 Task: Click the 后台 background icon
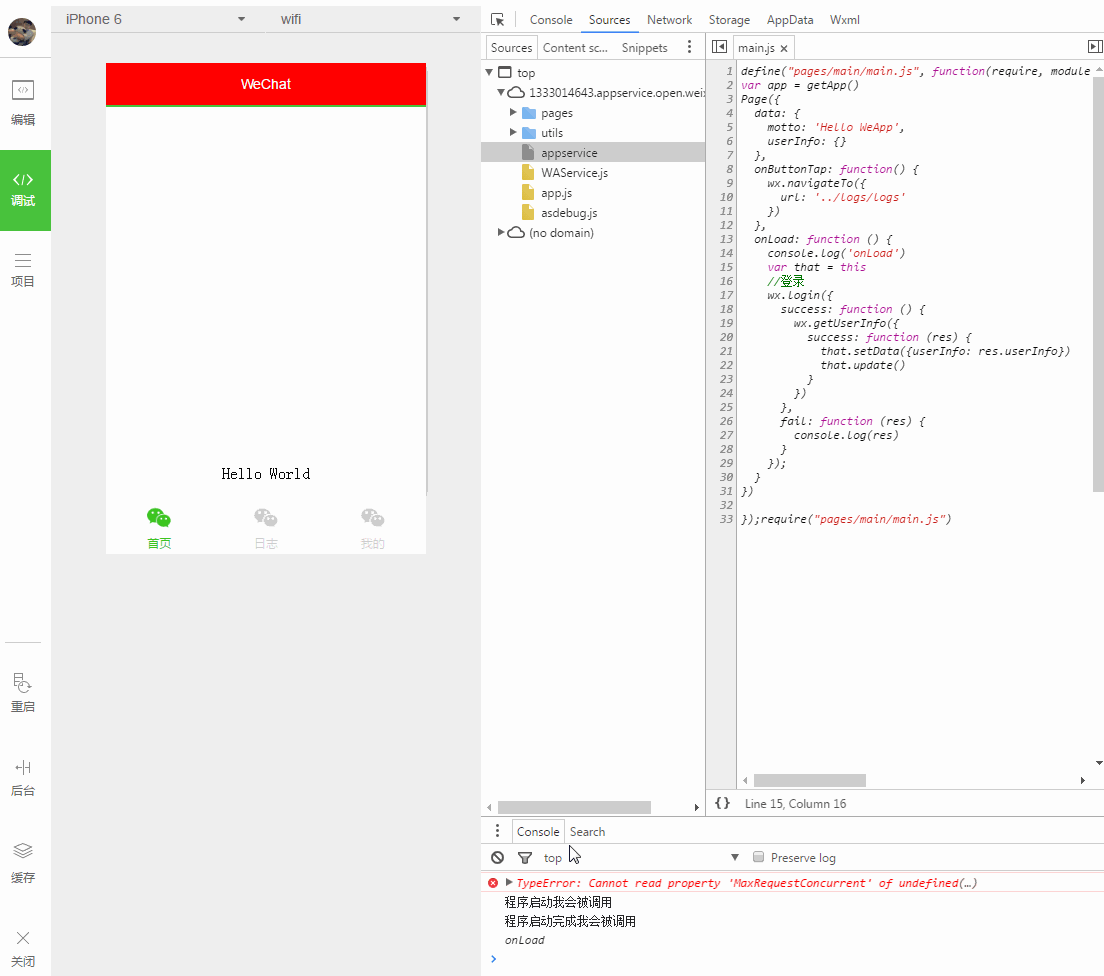[23, 768]
